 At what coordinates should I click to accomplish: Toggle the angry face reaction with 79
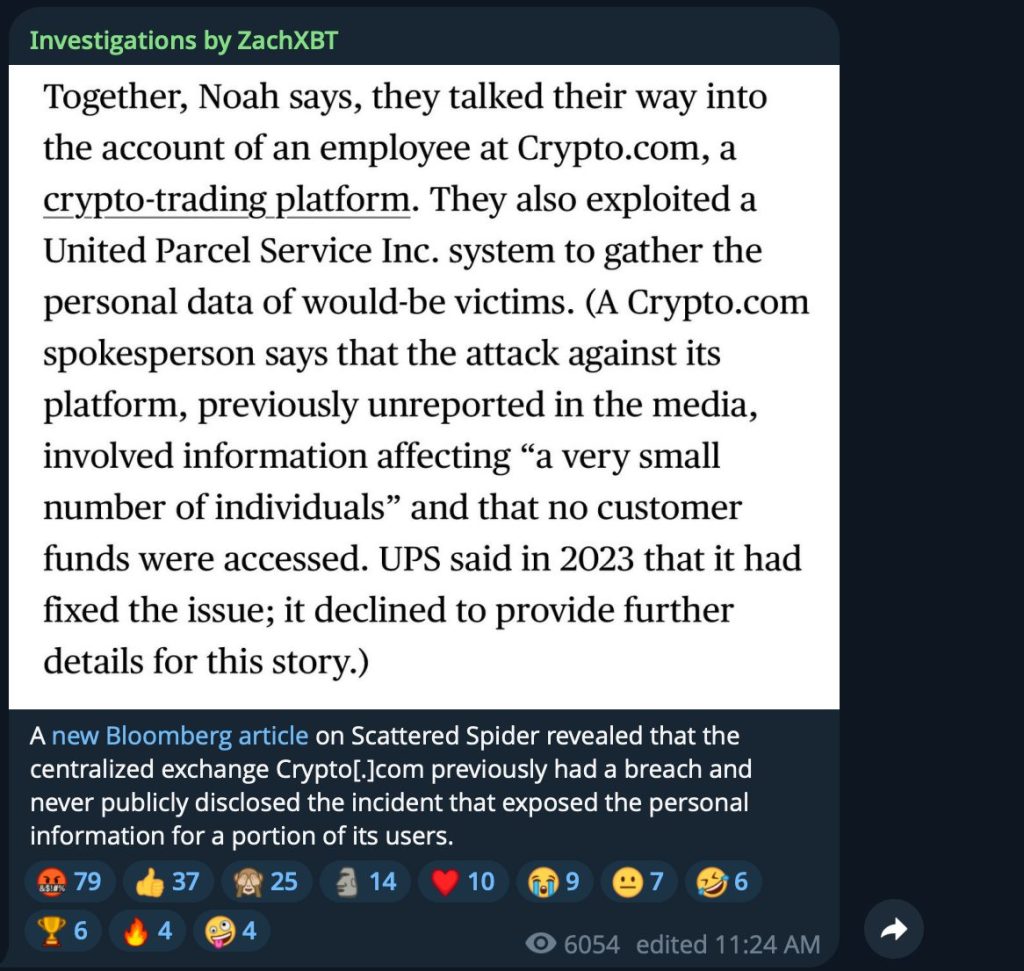click(x=69, y=881)
